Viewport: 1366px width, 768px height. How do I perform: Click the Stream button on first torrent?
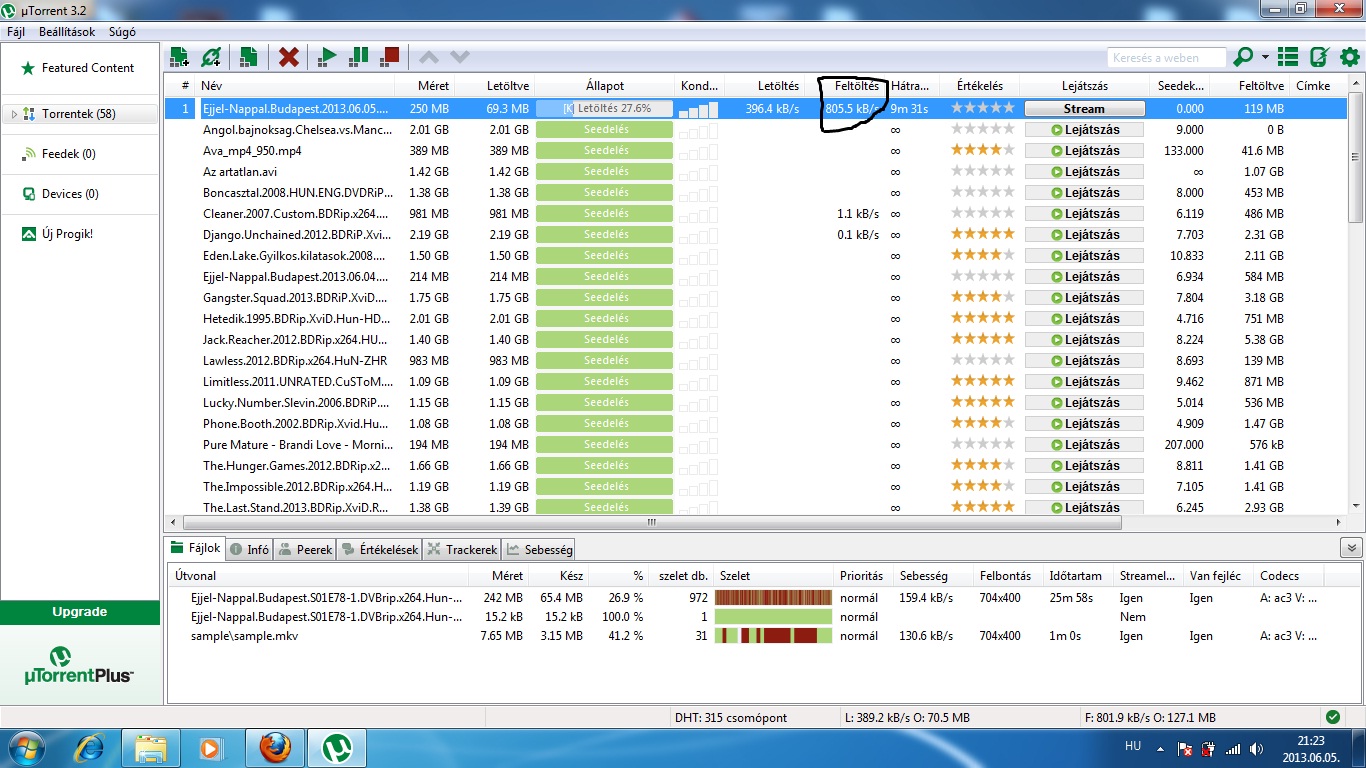(x=1084, y=108)
